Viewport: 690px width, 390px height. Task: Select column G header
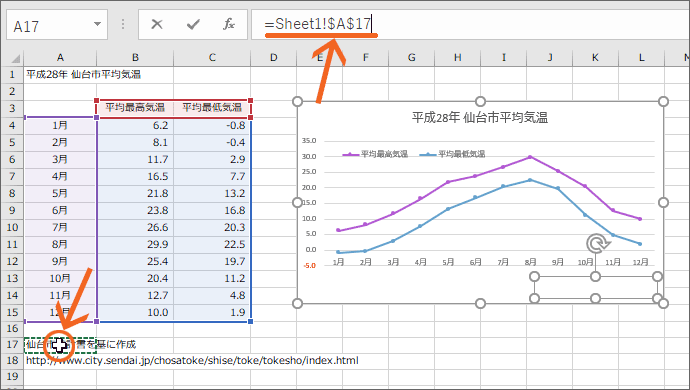pyautogui.click(x=411, y=57)
